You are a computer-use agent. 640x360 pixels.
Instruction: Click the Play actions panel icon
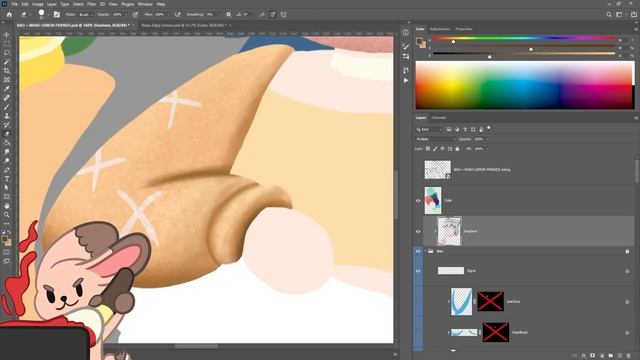point(406,81)
